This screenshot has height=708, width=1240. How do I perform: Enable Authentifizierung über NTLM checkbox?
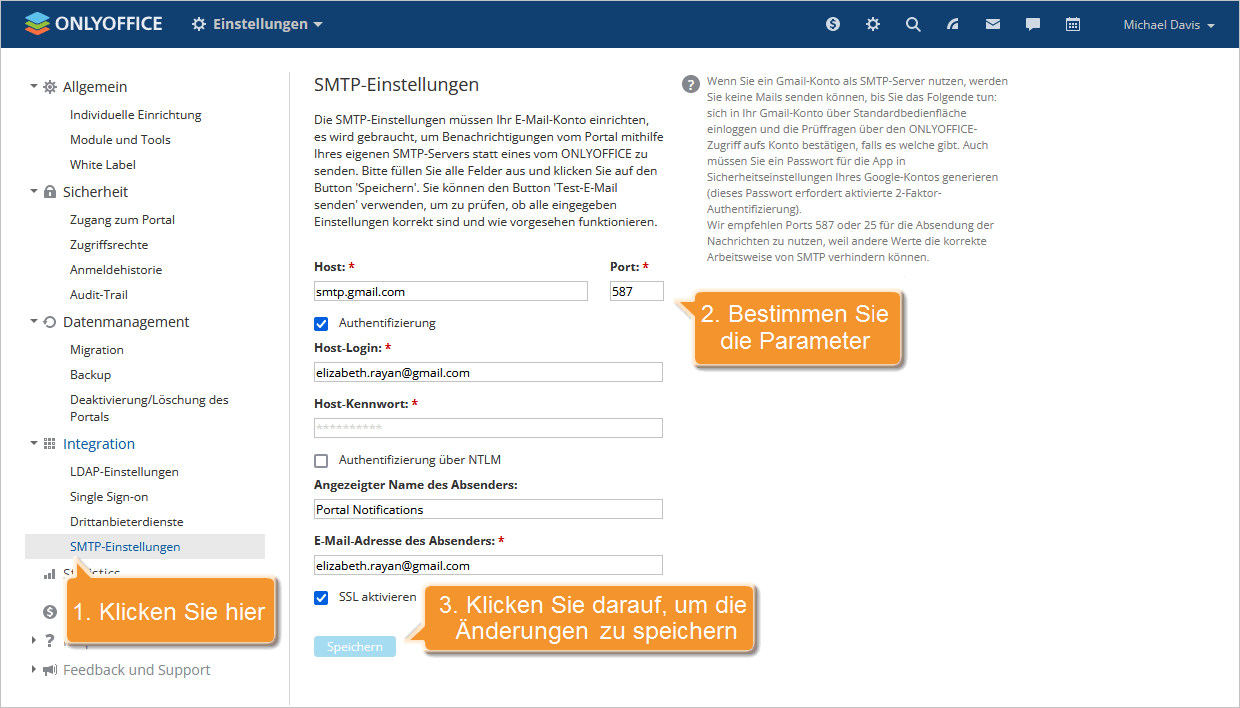pos(321,461)
